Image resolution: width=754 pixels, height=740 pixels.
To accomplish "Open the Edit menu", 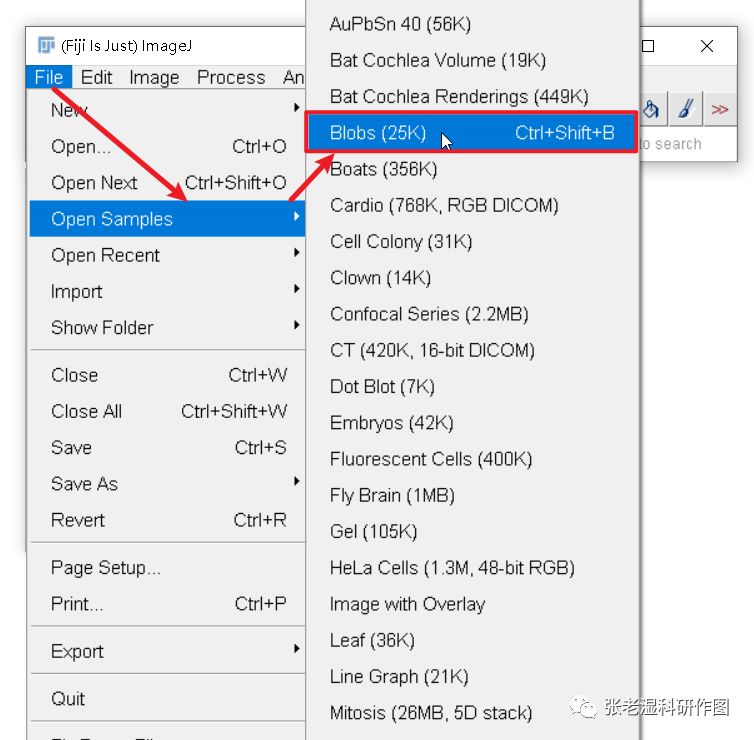I will pyautogui.click(x=96, y=77).
